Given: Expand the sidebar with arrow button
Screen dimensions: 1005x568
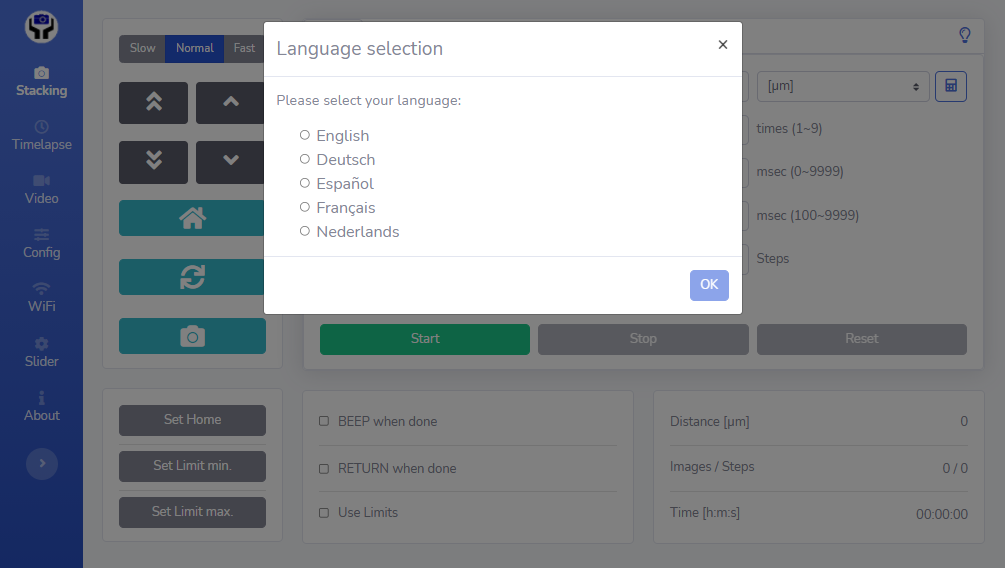Looking at the screenshot, I should pos(42,463).
